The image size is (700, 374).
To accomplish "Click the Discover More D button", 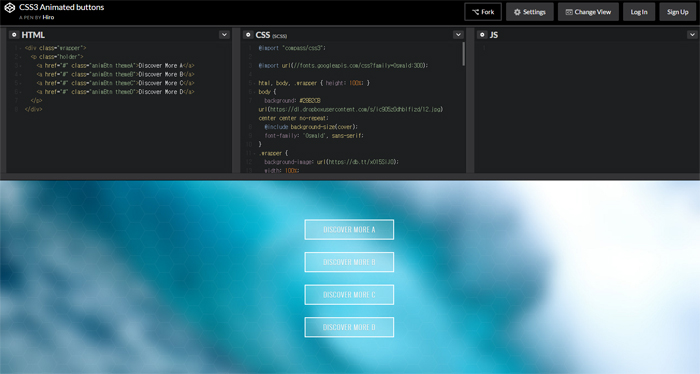I will 349,327.
